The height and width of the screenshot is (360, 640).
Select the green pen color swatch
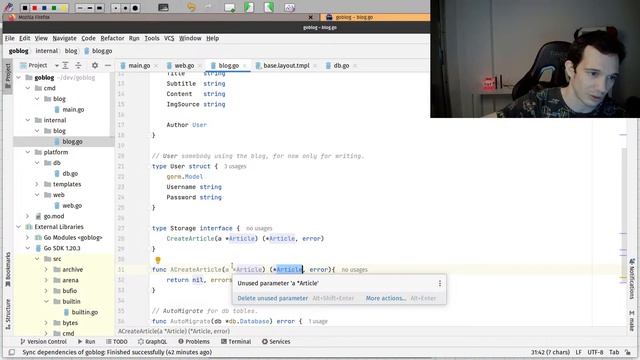(x=54, y=7)
